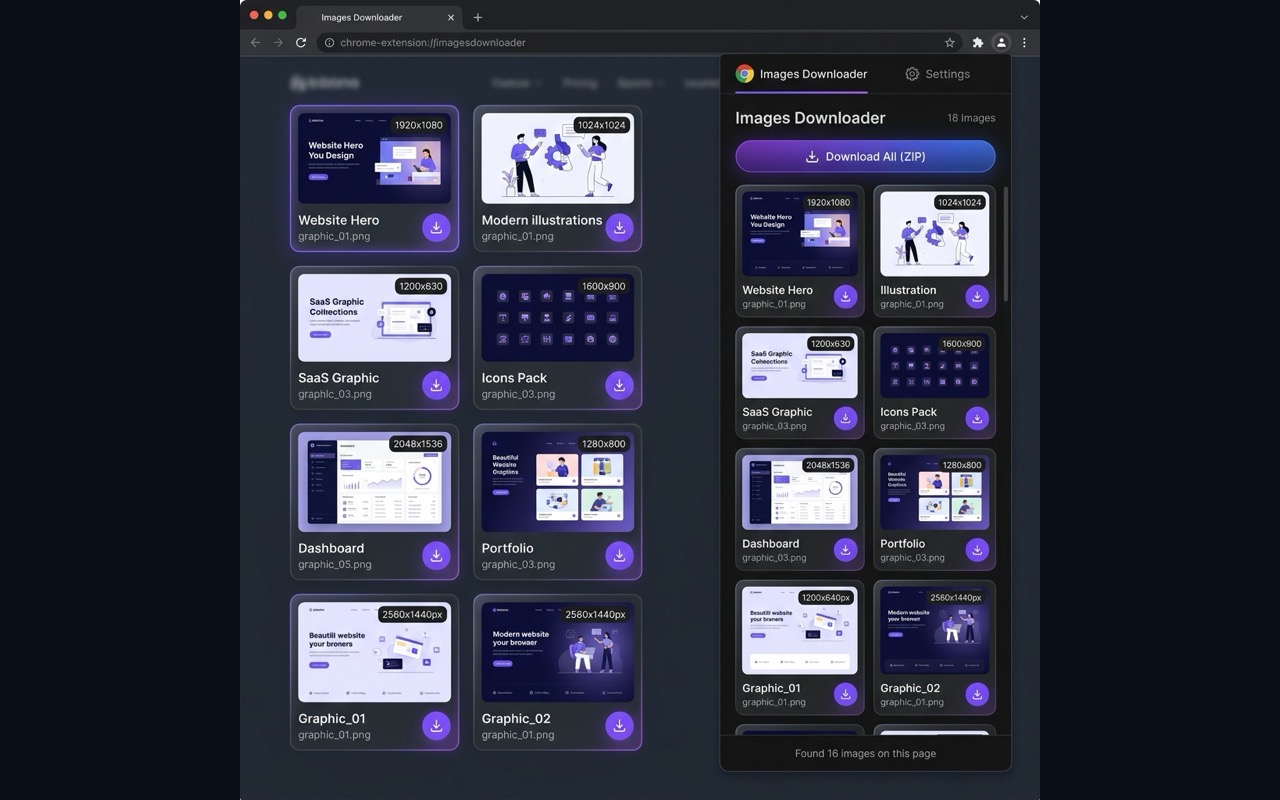Expand the tab search chevron

pos(1024,17)
